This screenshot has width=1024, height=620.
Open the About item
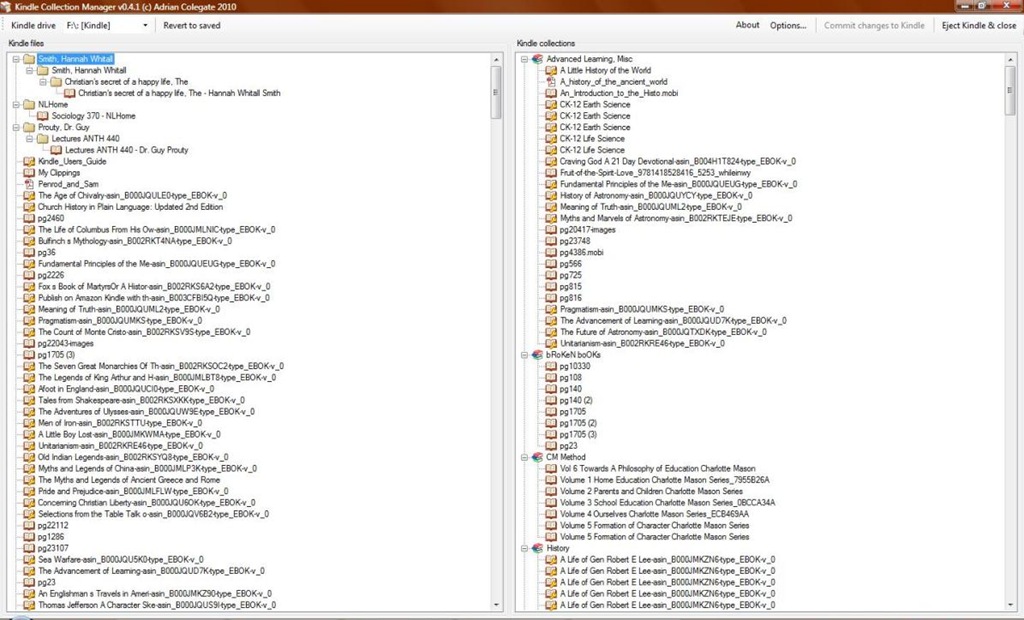(747, 25)
